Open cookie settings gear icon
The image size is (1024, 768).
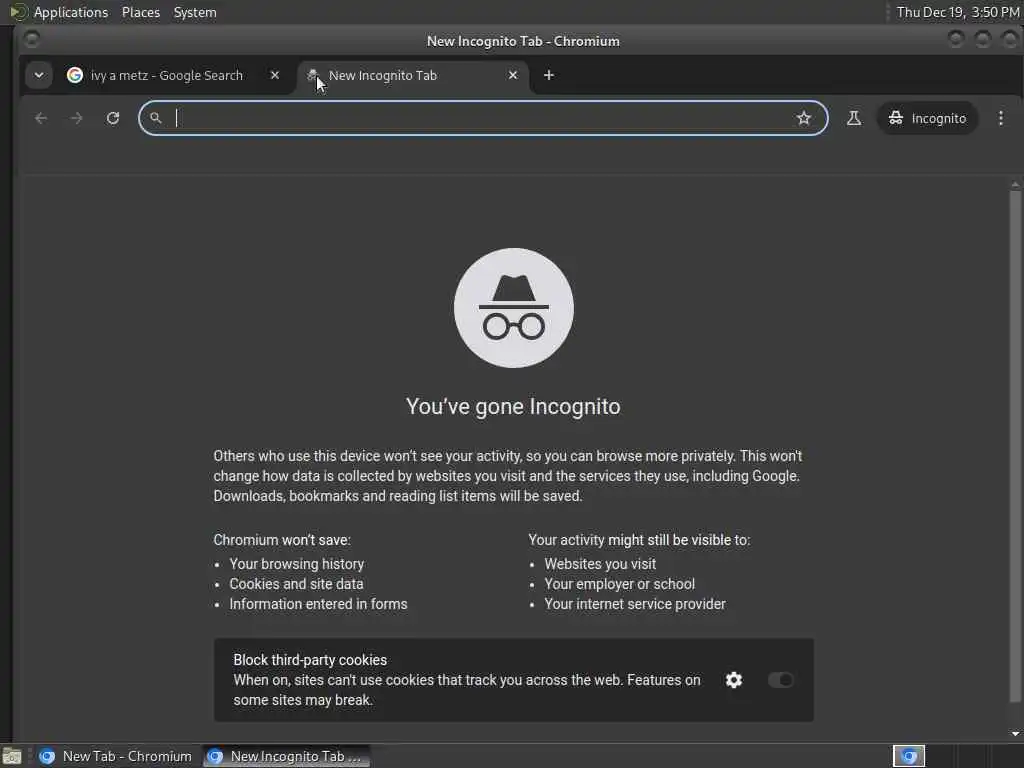[734, 680]
